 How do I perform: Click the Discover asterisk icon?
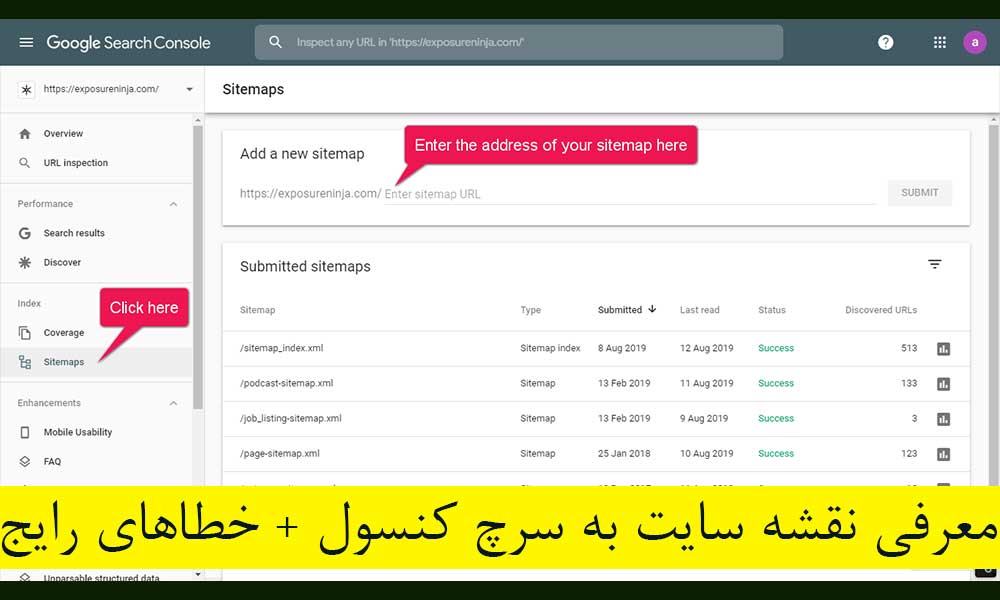coord(25,262)
